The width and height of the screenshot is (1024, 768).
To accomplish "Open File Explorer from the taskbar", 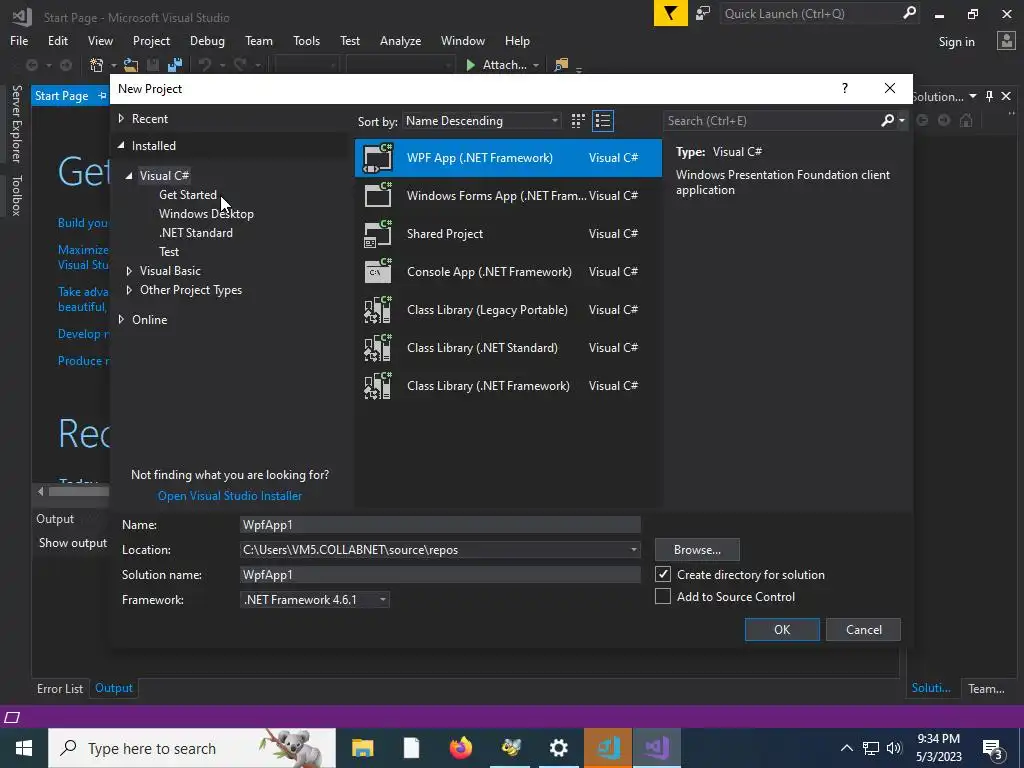I will pyautogui.click(x=362, y=748).
